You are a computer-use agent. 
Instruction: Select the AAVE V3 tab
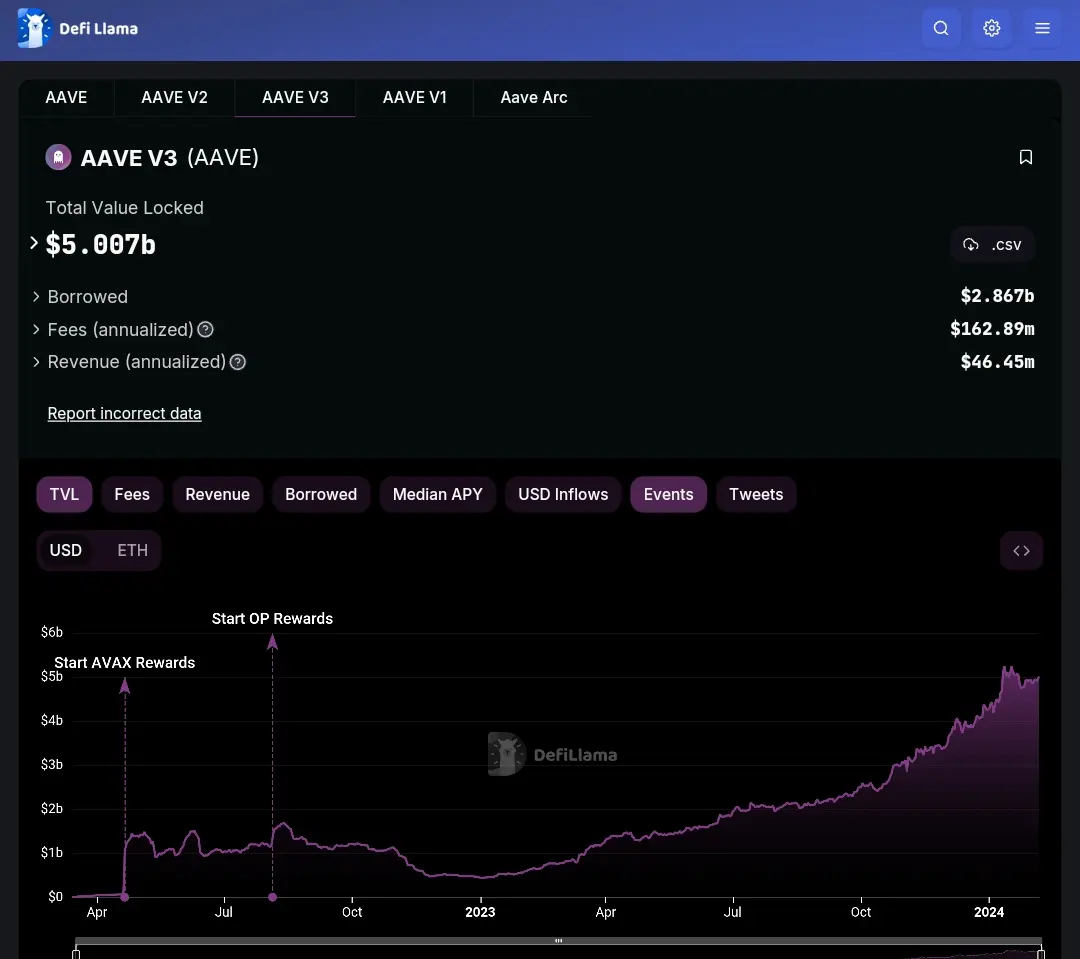[295, 98]
